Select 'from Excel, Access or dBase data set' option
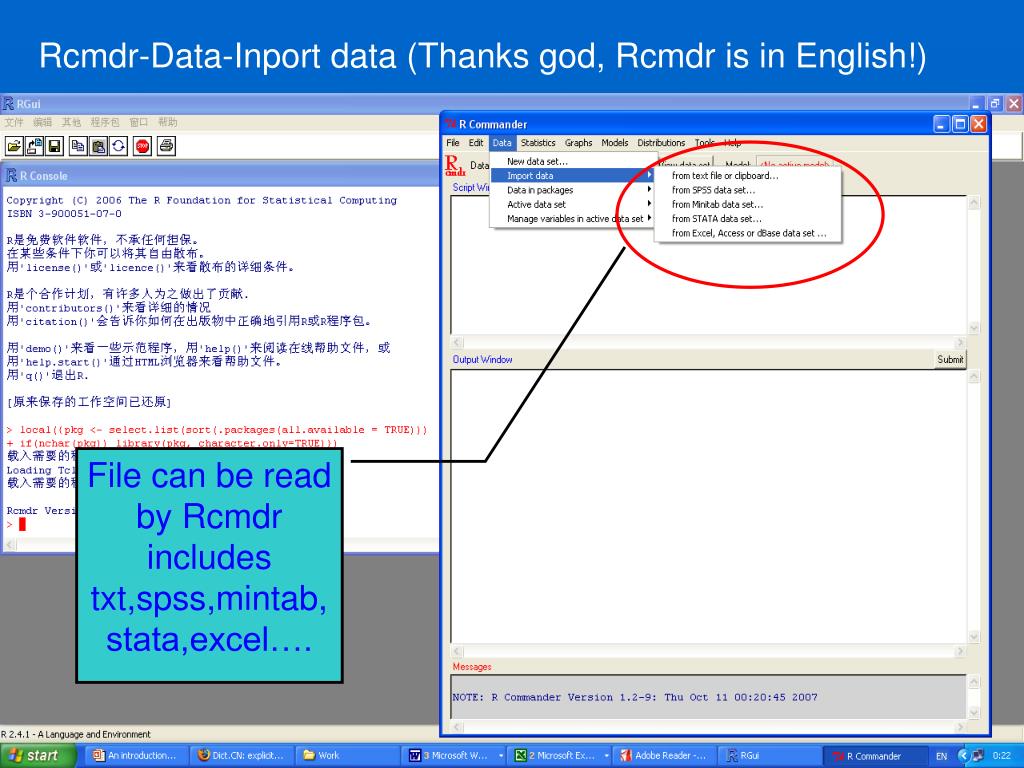The width and height of the screenshot is (1024, 768). pyautogui.click(x=748, y=233)
